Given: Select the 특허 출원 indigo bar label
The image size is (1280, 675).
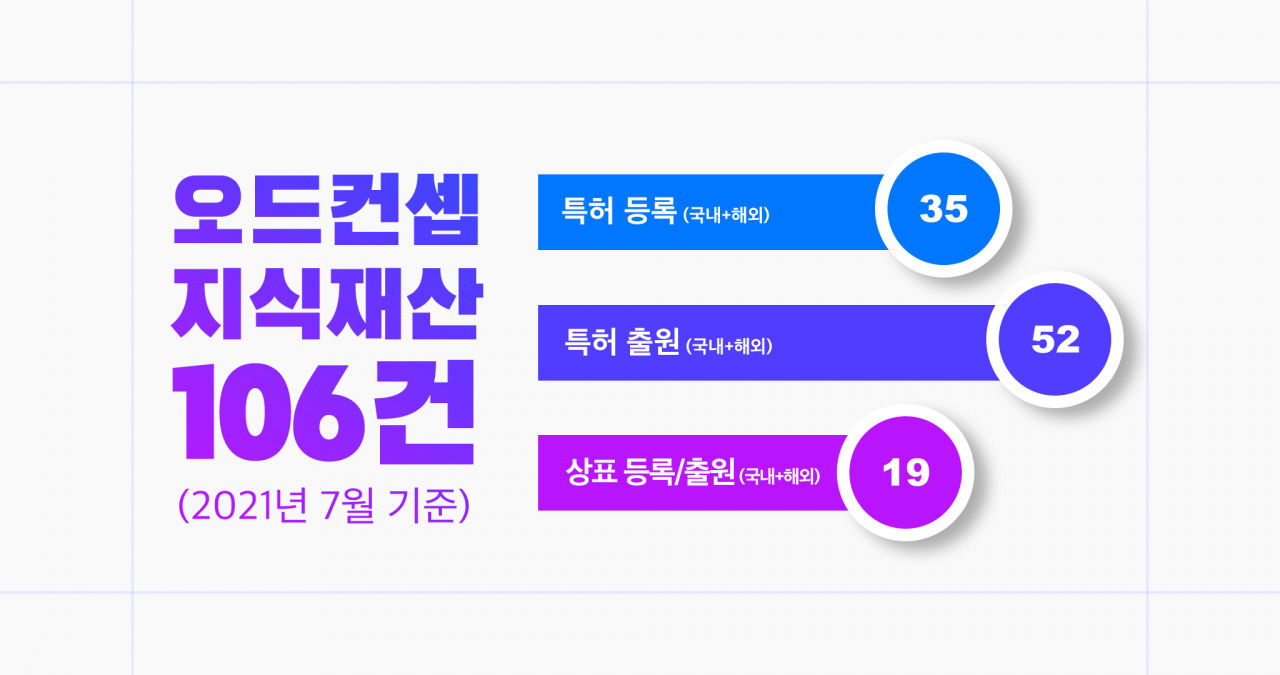Looking at the screenshot, I should click(x=620, y=344).
